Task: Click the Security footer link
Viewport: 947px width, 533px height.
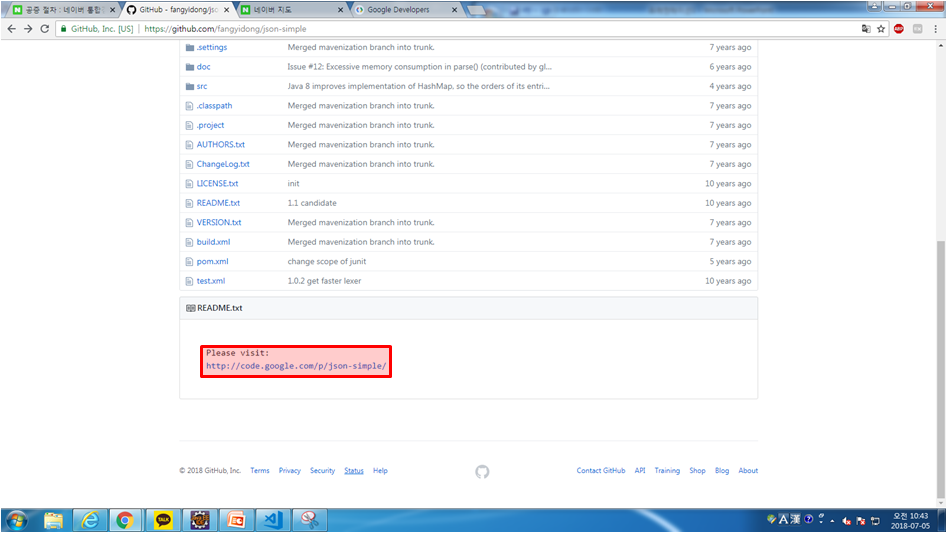Action: [x=323, y=470]
